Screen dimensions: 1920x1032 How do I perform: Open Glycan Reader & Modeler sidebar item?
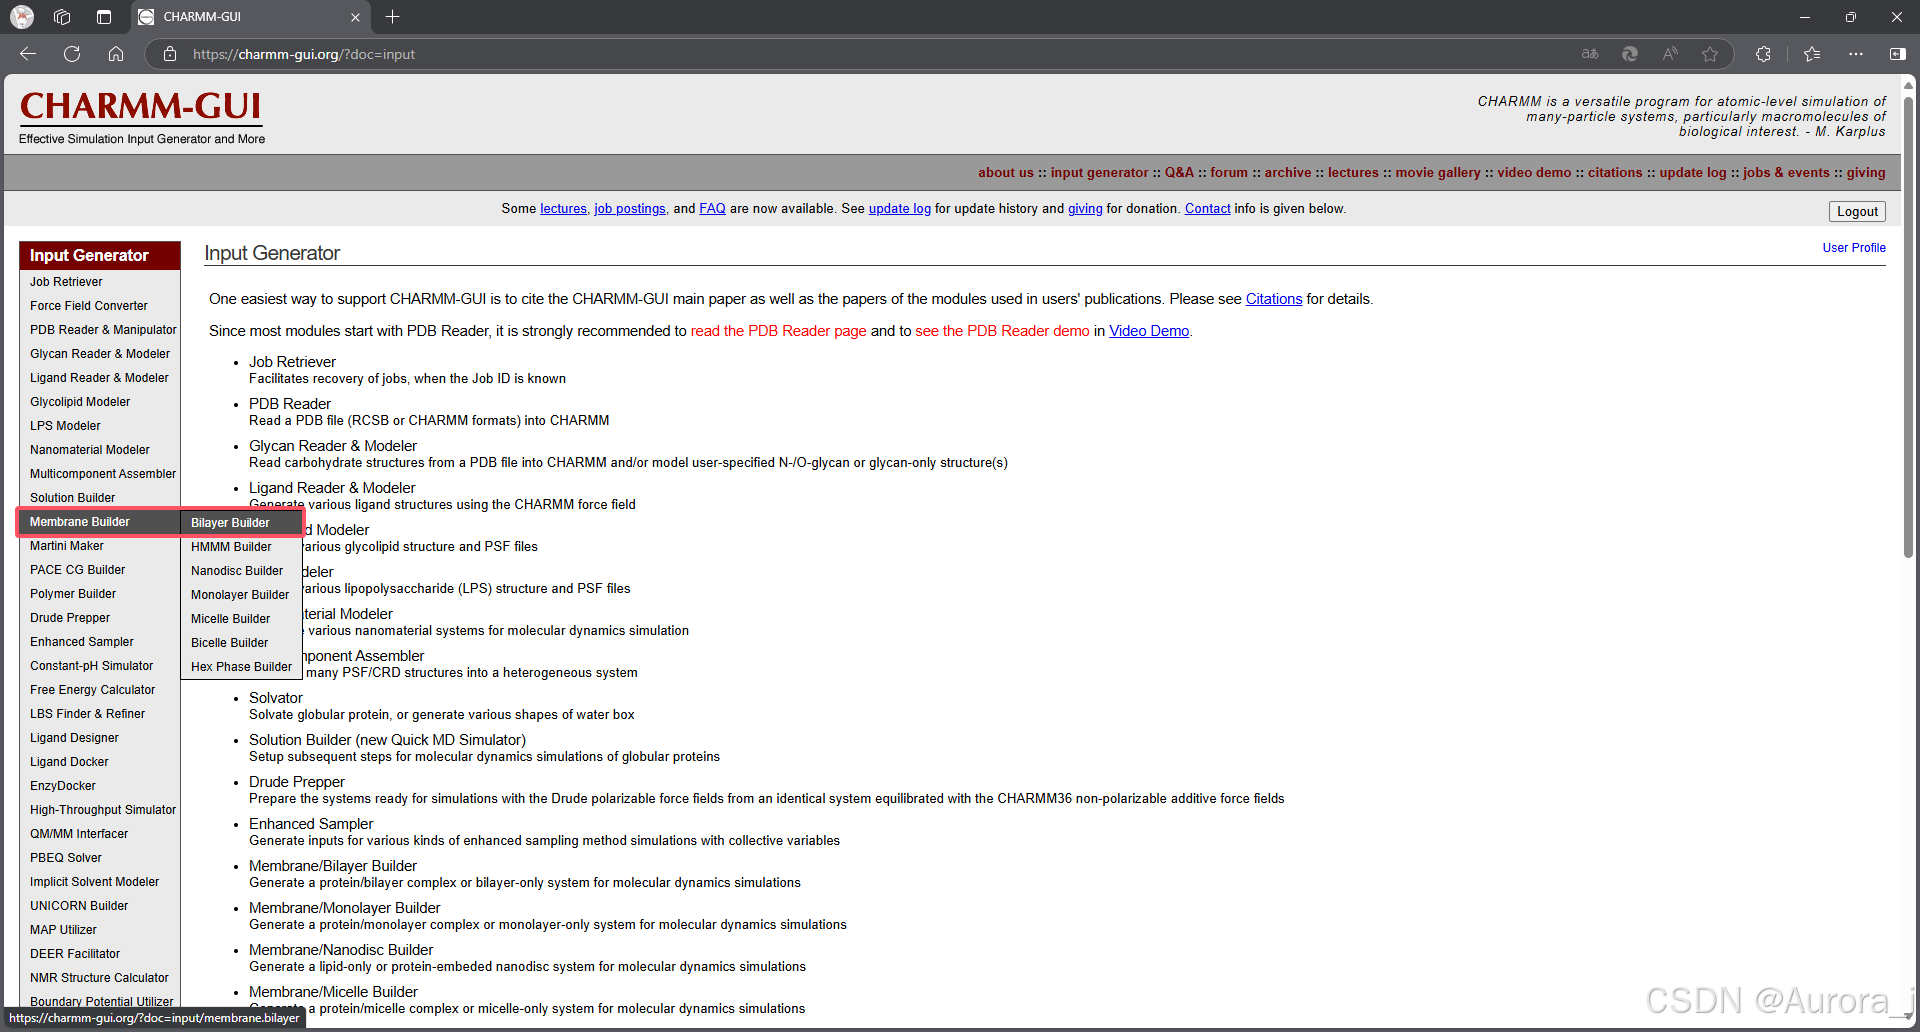[100, 354]
